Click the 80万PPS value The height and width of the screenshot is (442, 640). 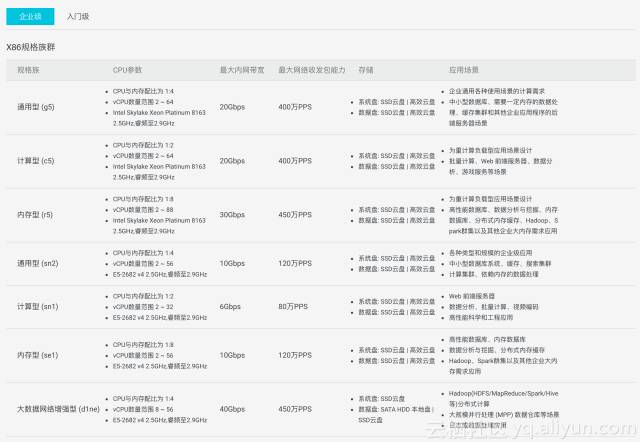(293, 307)
